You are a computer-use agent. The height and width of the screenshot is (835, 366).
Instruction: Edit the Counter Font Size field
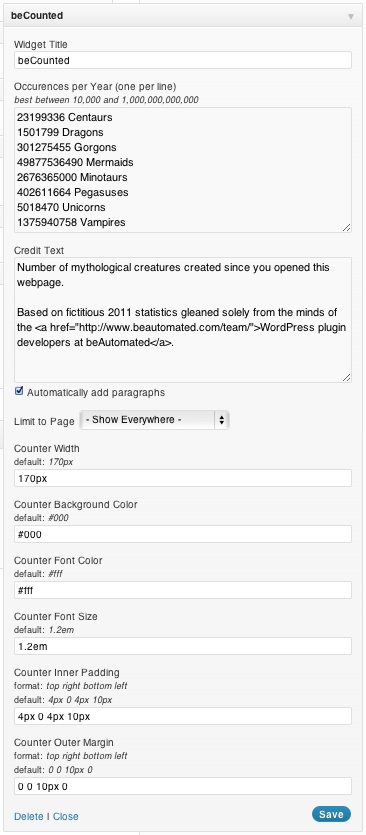tap(183, 646)
